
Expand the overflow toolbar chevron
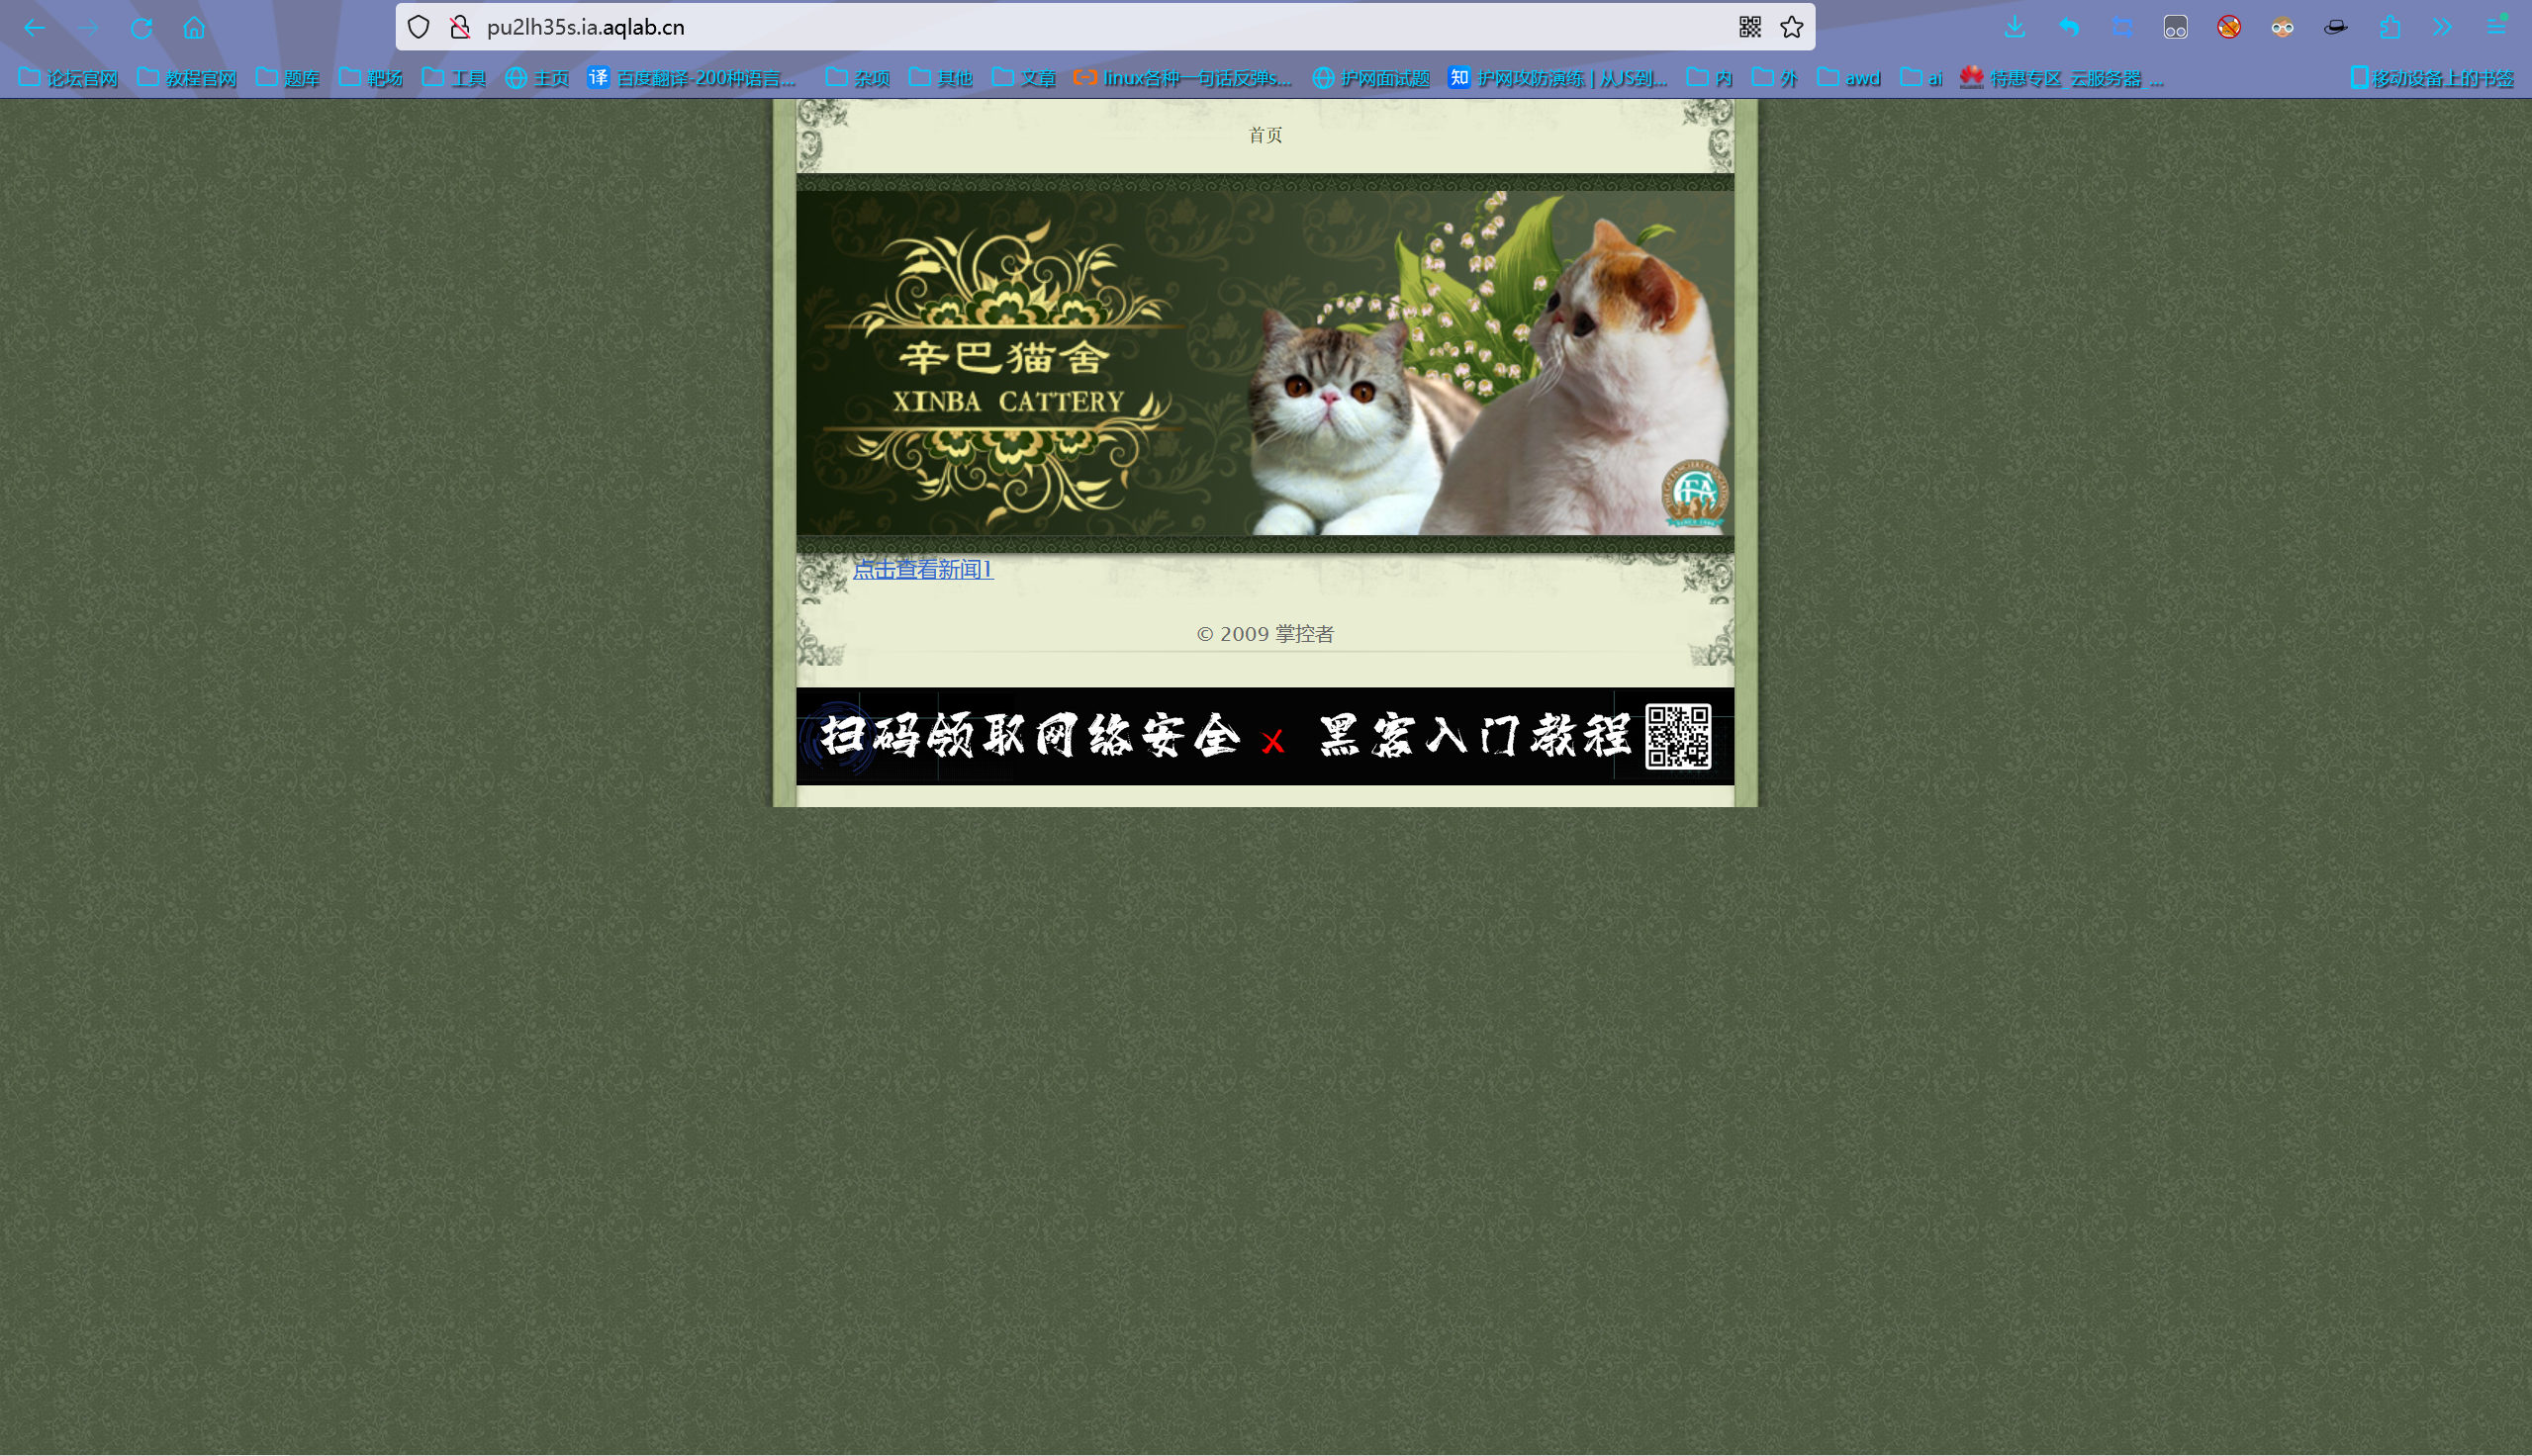[x=2441, y=27]
